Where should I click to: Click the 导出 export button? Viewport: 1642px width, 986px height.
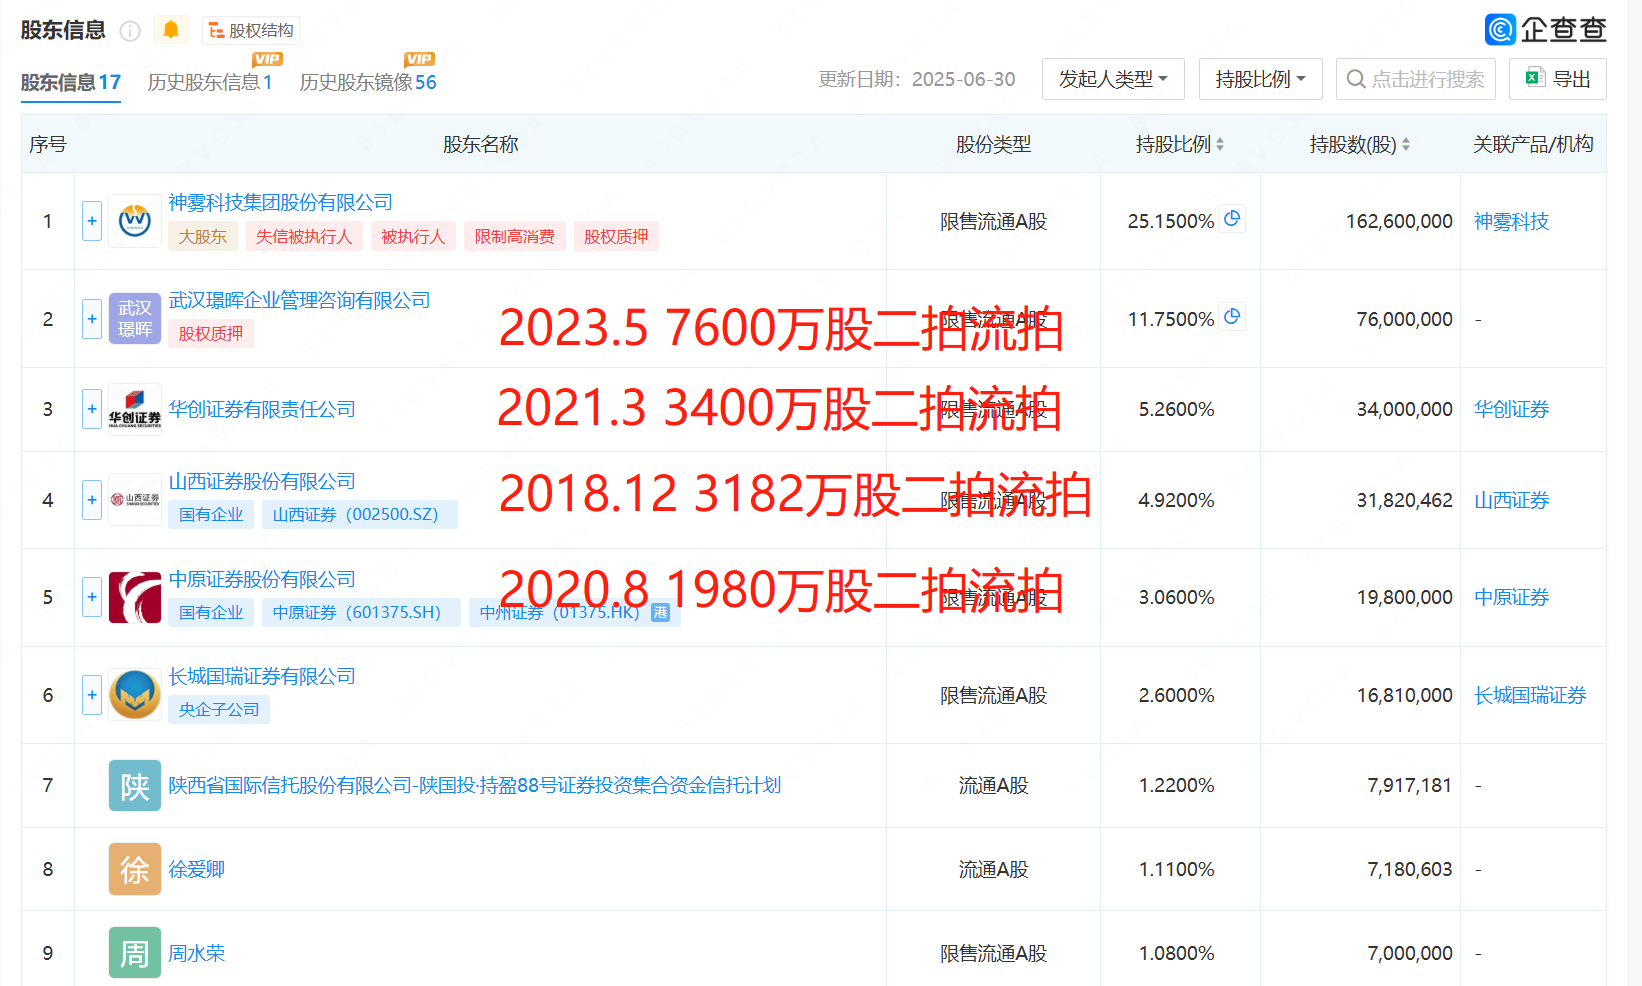click(x=1558, y=79)
